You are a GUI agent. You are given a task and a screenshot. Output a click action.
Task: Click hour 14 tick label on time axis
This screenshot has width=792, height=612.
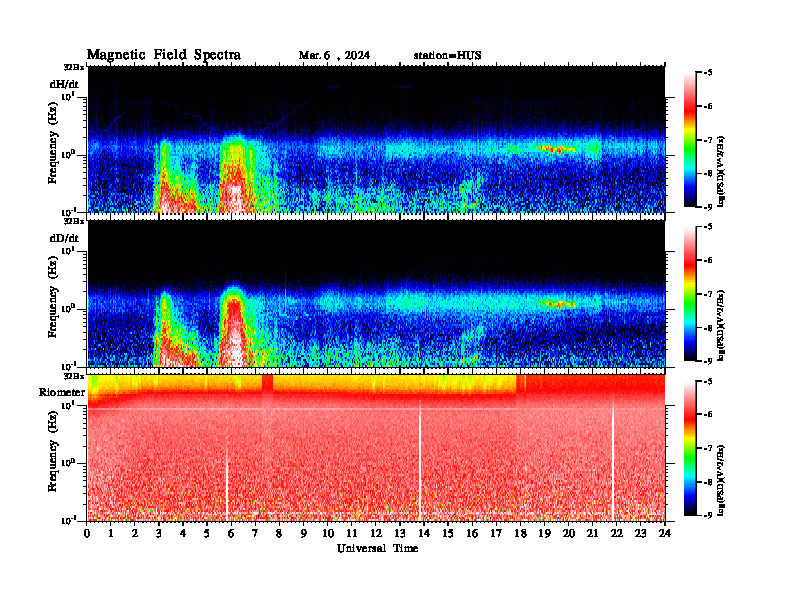[x=424, y=533]
